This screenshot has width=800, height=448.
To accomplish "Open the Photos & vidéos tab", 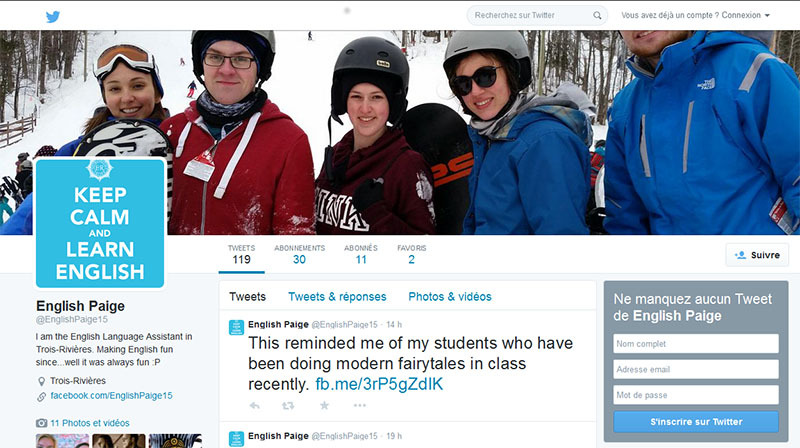I will click(x=449, y=297).
